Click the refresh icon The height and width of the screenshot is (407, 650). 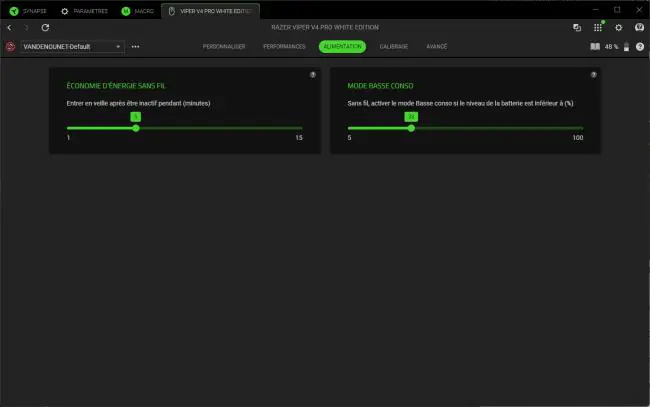coord(45,28)
